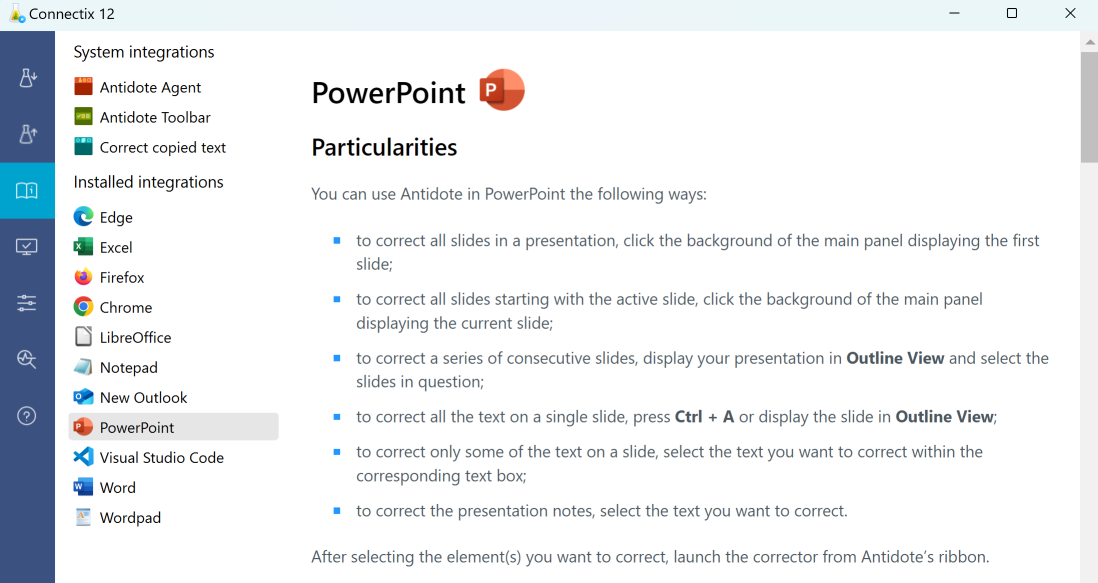Click the monitor checkmark sidebar icon
This screenshot has width=1098, height=583.
click(x=27, y=247)
